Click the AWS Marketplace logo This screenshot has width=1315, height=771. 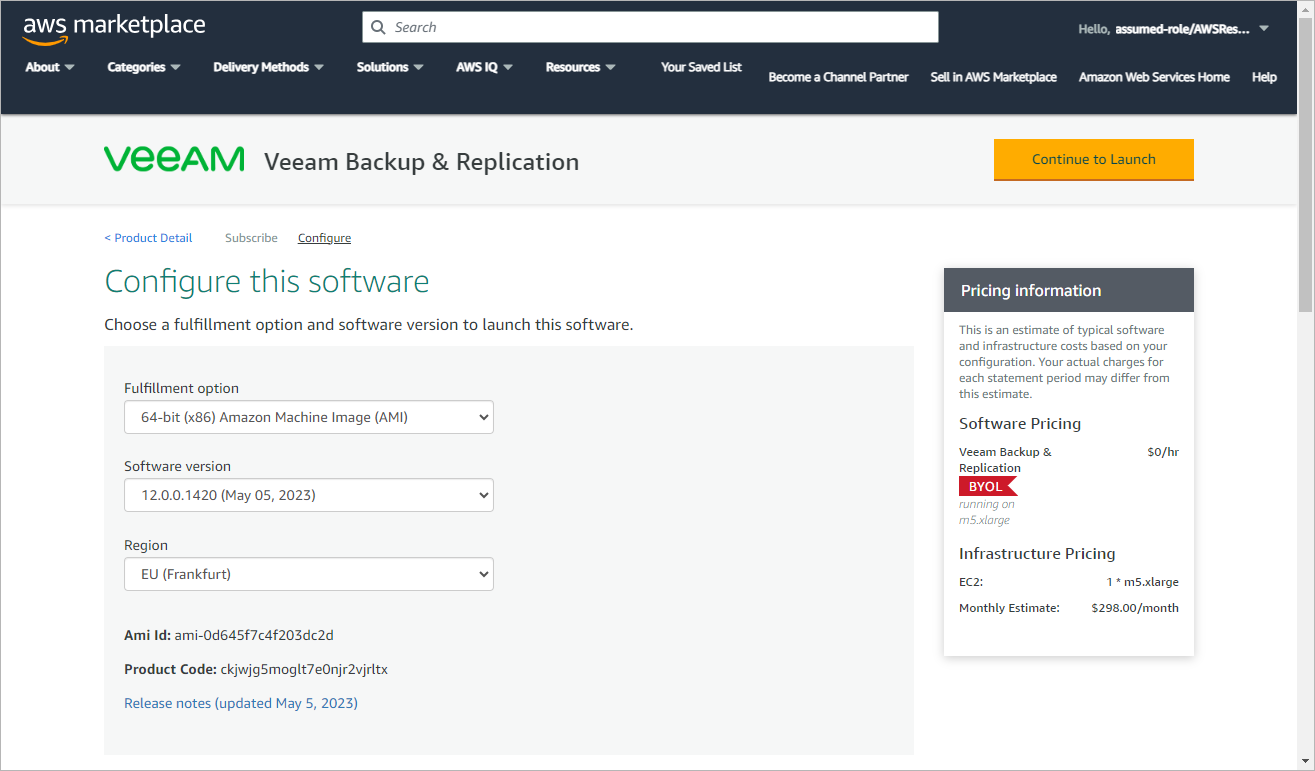pos(114,28)
